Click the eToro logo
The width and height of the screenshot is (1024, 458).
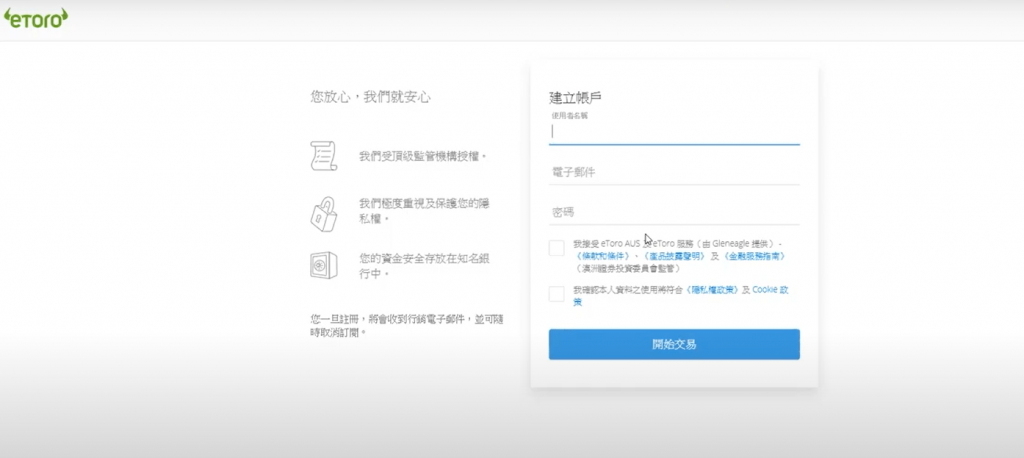[x=36, y=18]
